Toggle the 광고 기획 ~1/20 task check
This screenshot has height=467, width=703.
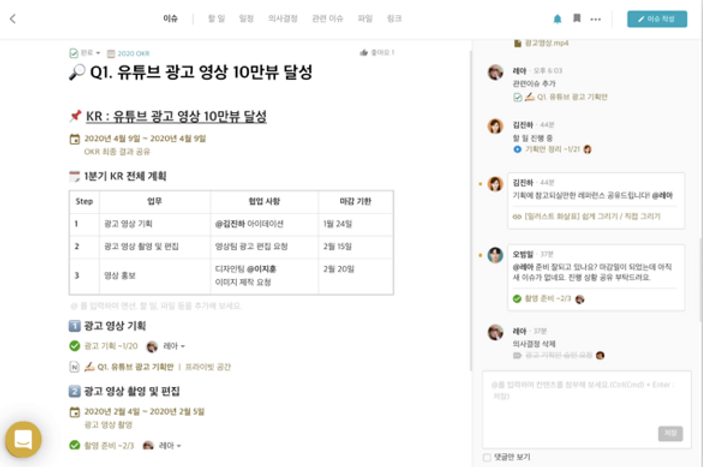tap(74, 346)
